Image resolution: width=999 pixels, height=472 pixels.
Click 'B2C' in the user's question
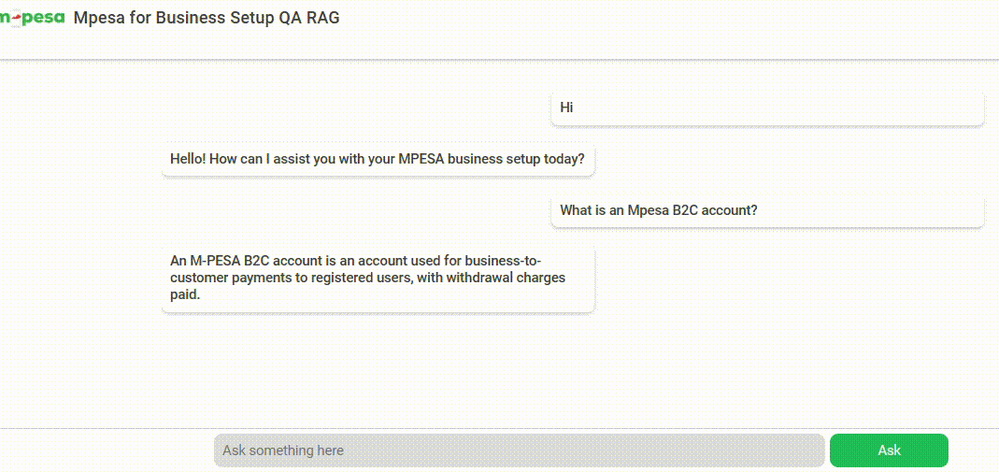click(x=686, y=210)
